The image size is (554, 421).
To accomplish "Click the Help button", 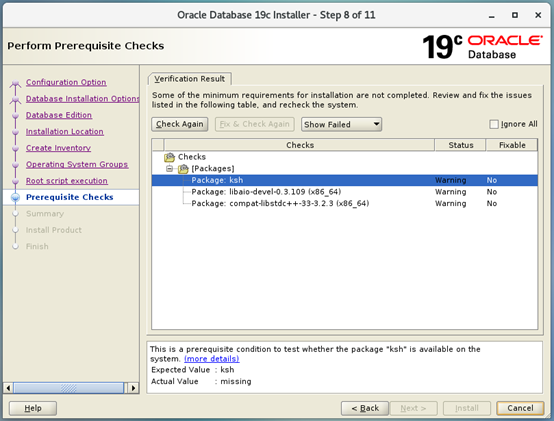I will click(33, 408).
